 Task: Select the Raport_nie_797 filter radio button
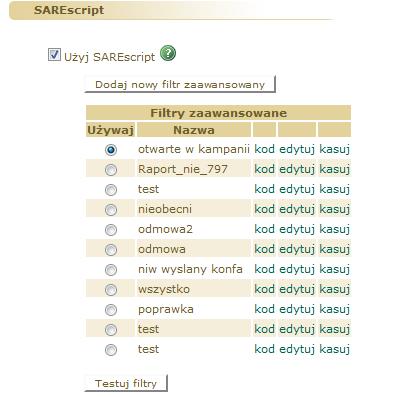[x=111, y=170]
